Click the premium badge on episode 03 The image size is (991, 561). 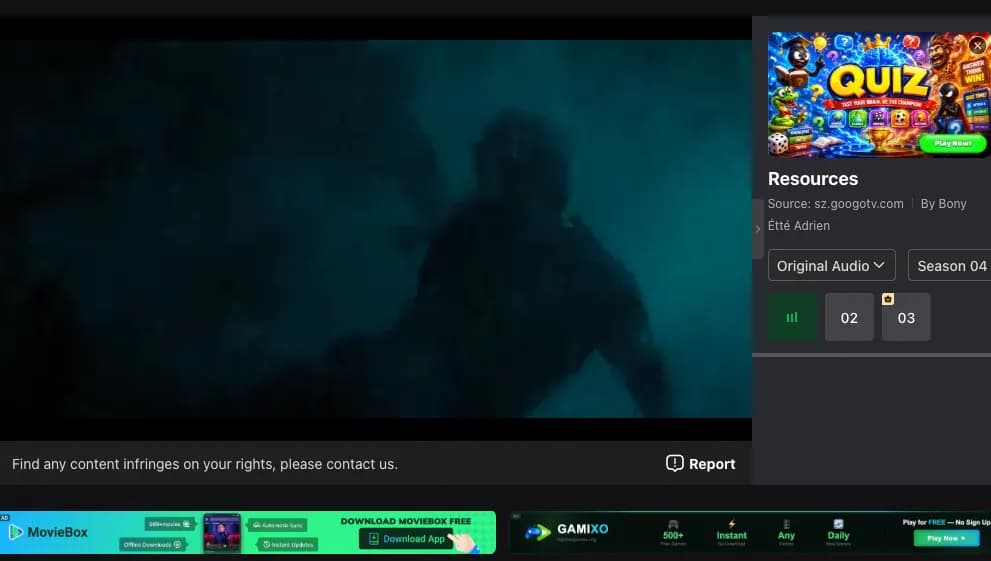[888, 299]
